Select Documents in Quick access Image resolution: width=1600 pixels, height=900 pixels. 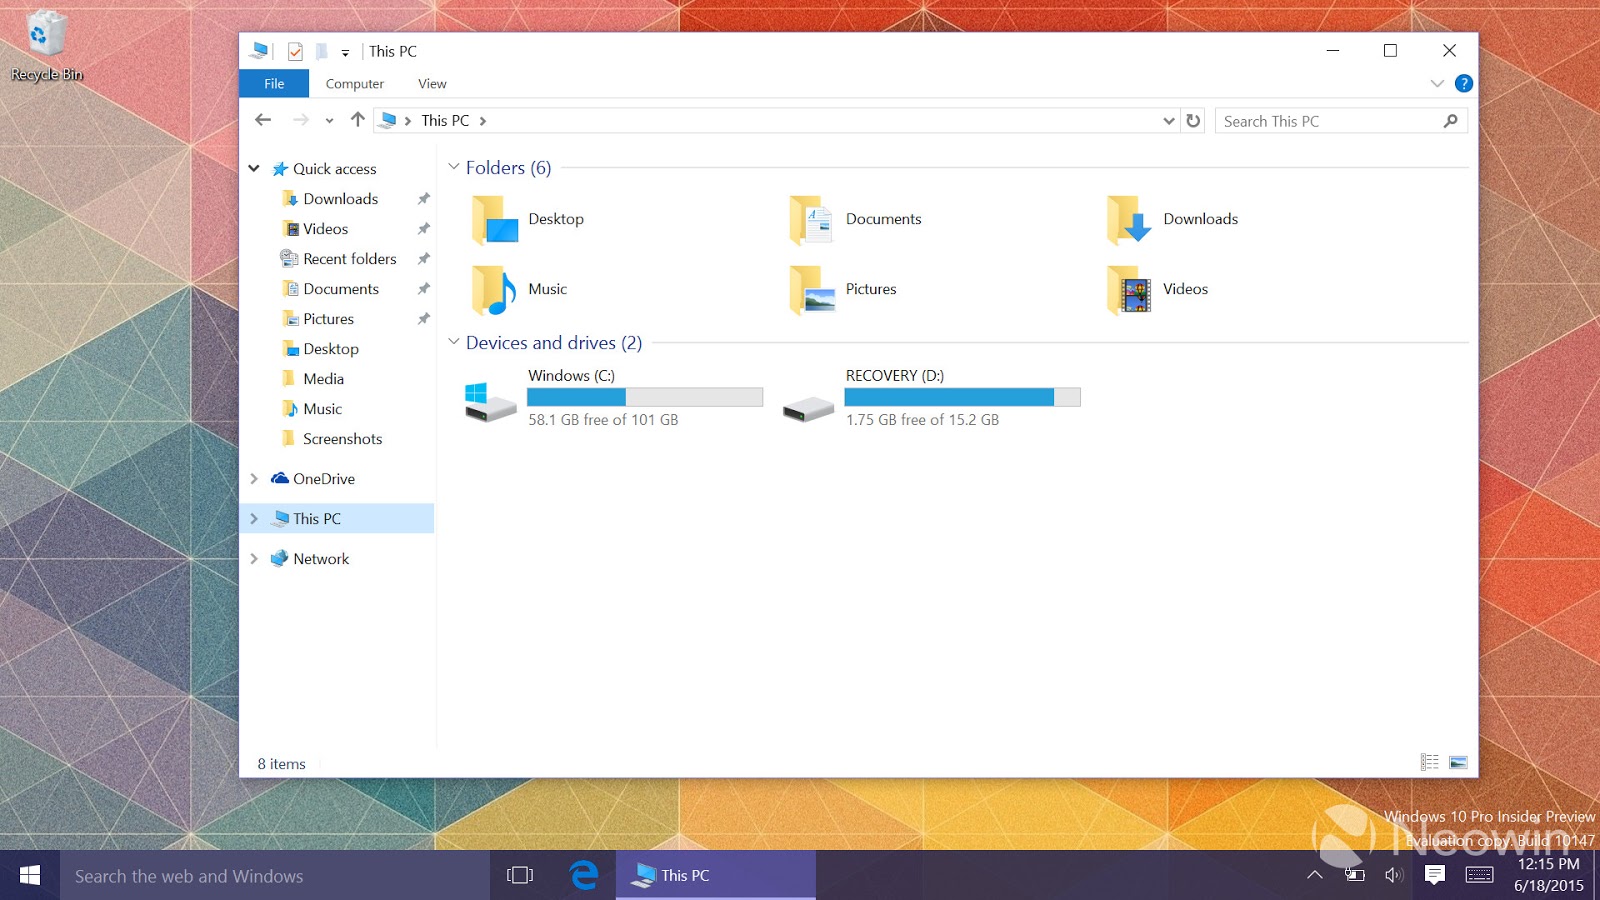[x=341, y=289]
